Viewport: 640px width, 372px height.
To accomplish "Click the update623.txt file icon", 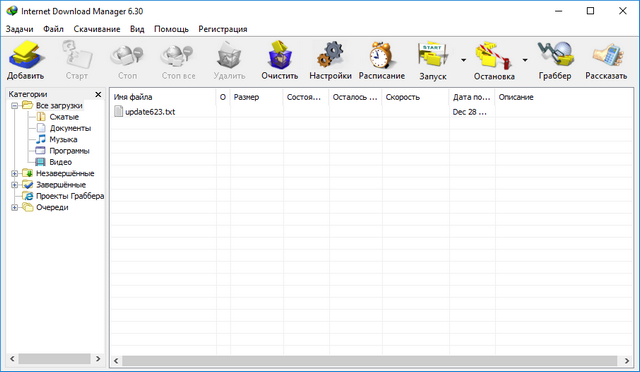I will (x=118, y=111).
